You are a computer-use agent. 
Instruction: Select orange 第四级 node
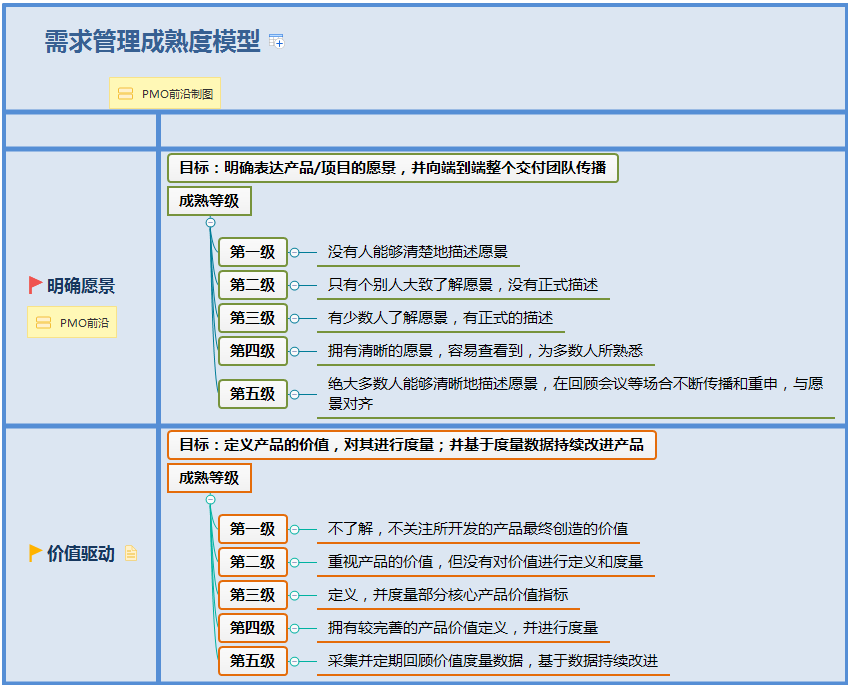tap(252, 628)
